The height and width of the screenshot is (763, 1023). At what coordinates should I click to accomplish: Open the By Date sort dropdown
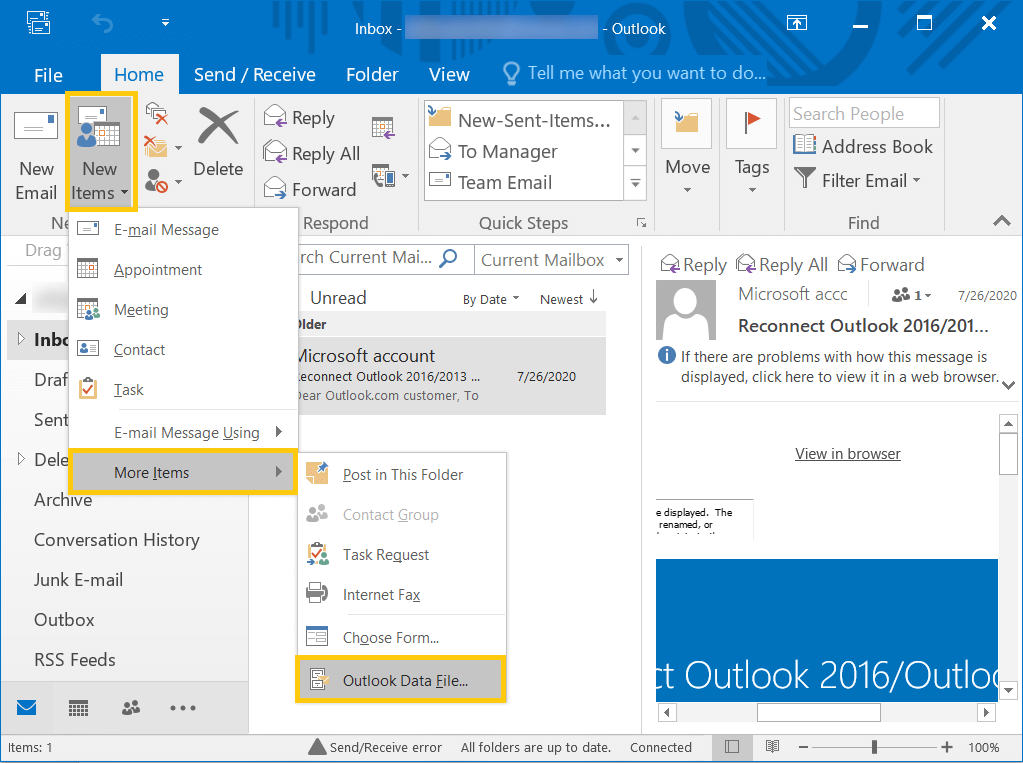pyautogui.click(x=491, y=299)
